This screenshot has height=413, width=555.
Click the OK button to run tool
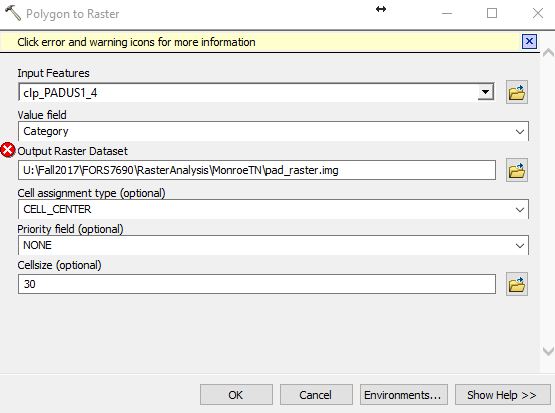236,395
